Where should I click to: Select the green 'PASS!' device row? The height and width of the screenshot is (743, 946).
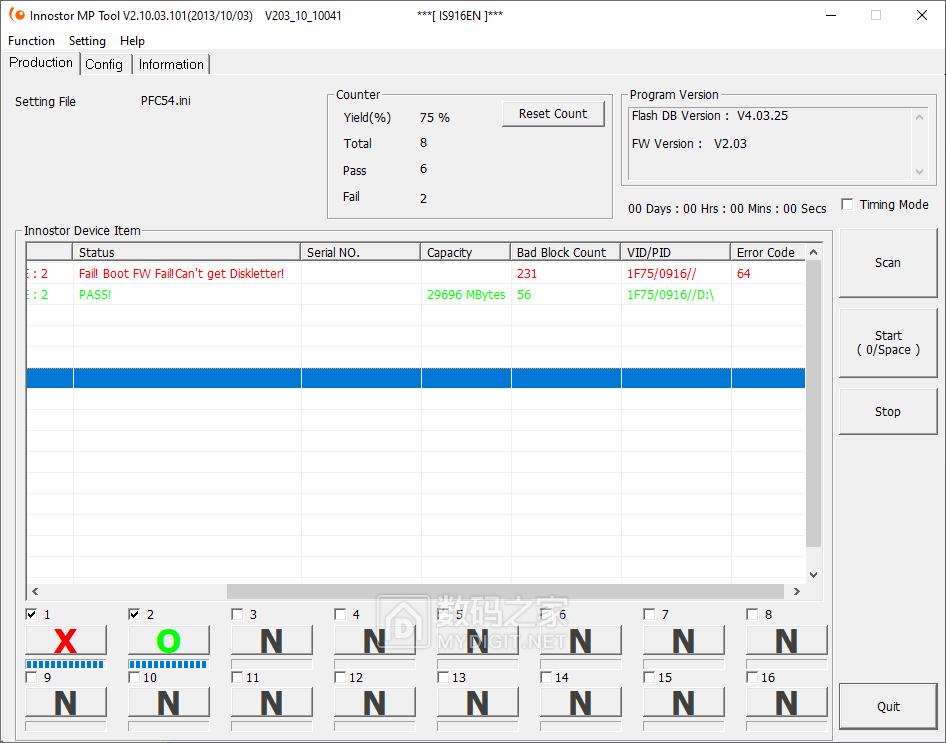tap(416, 294)
